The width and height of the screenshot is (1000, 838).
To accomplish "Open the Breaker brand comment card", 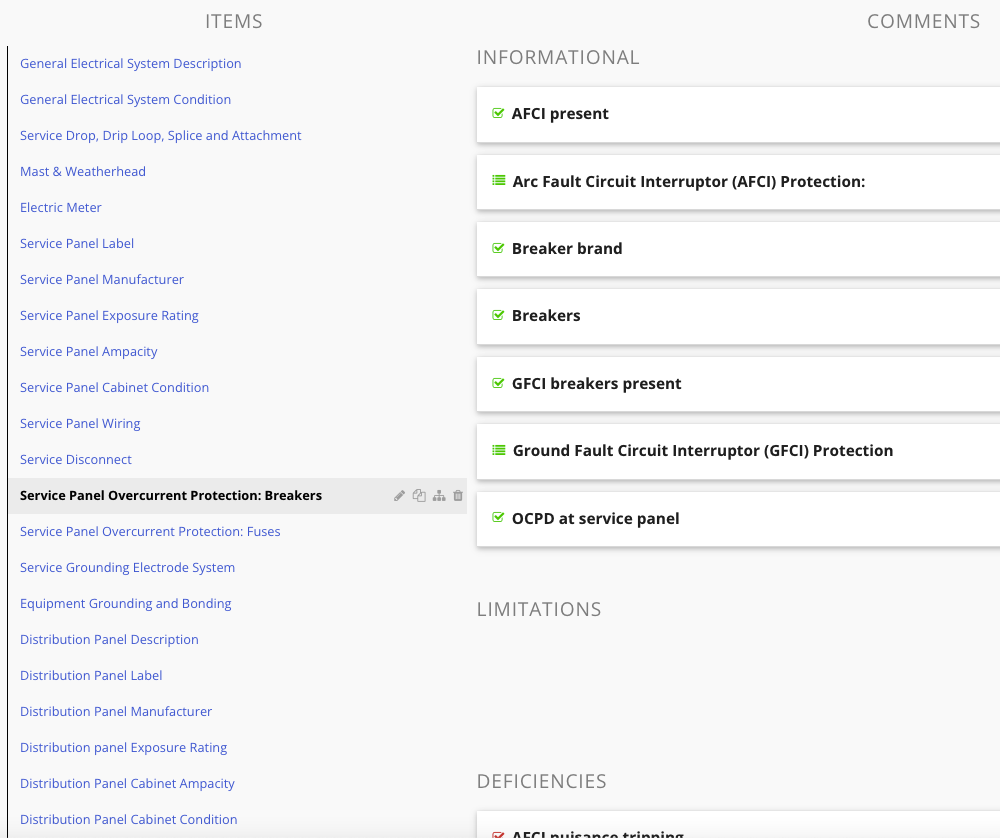I will (738, 249).
